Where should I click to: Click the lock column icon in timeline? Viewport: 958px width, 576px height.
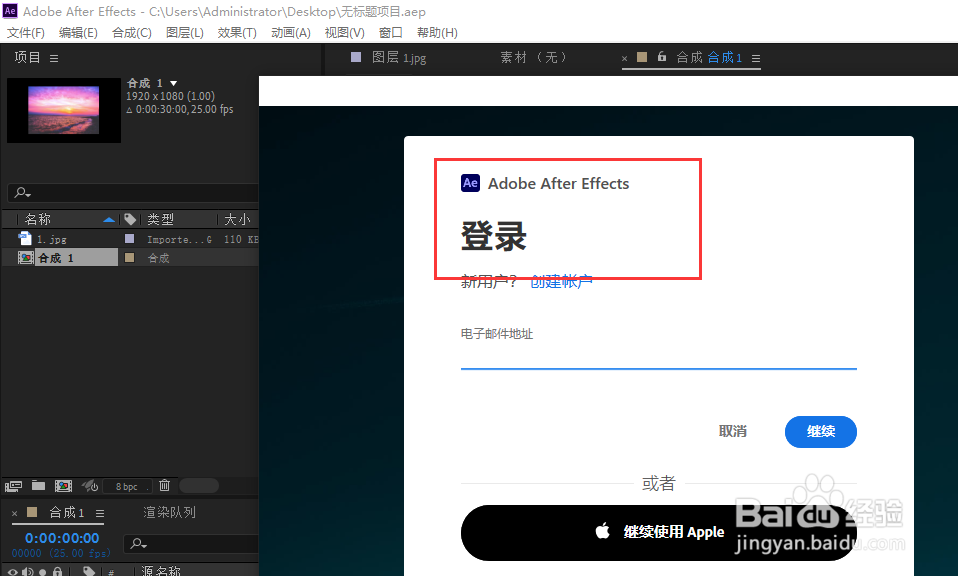(57, 572)
